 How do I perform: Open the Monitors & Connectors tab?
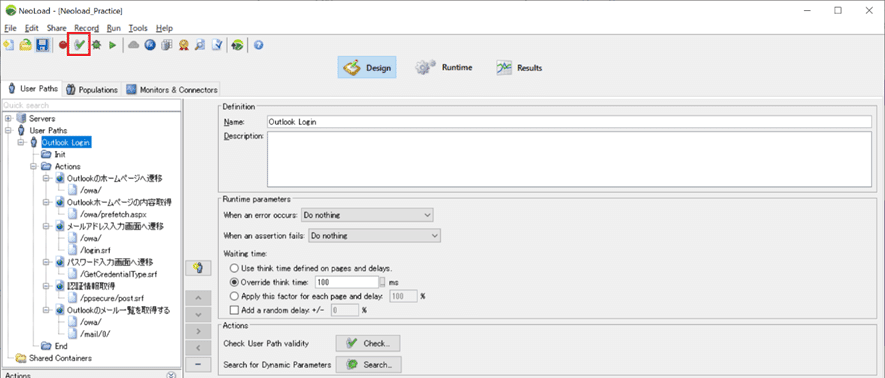pos(172,89)
